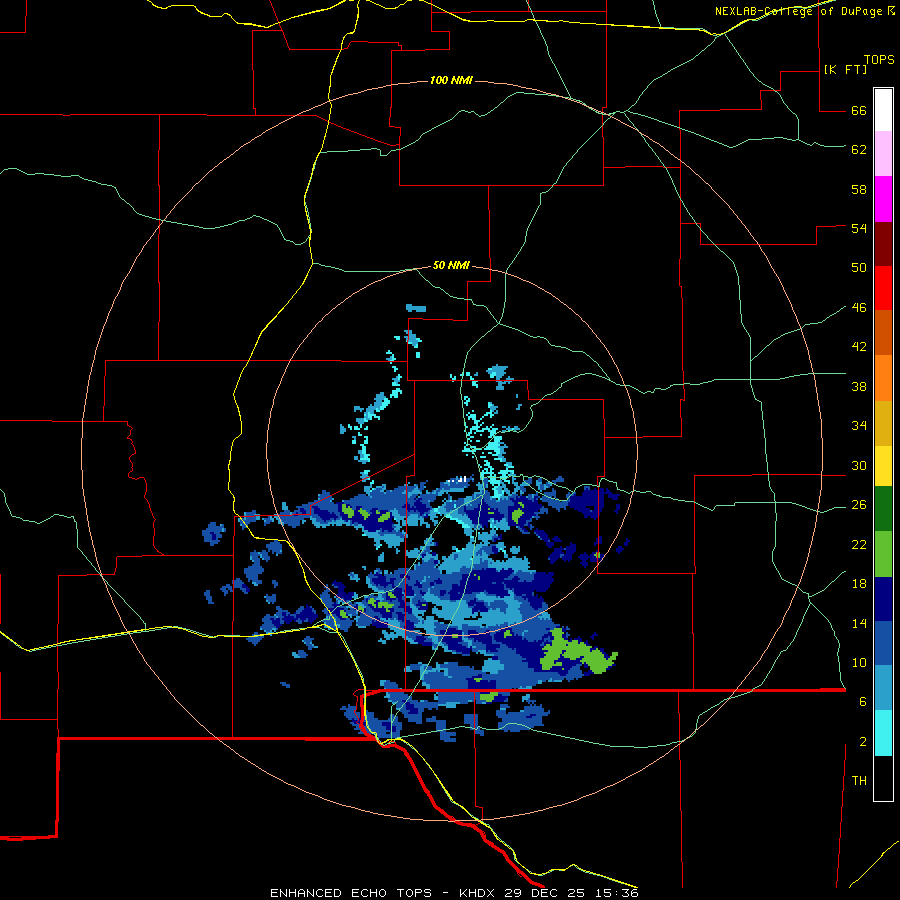
Task: Click the 'TH' legend label
Action: (859, 781)
